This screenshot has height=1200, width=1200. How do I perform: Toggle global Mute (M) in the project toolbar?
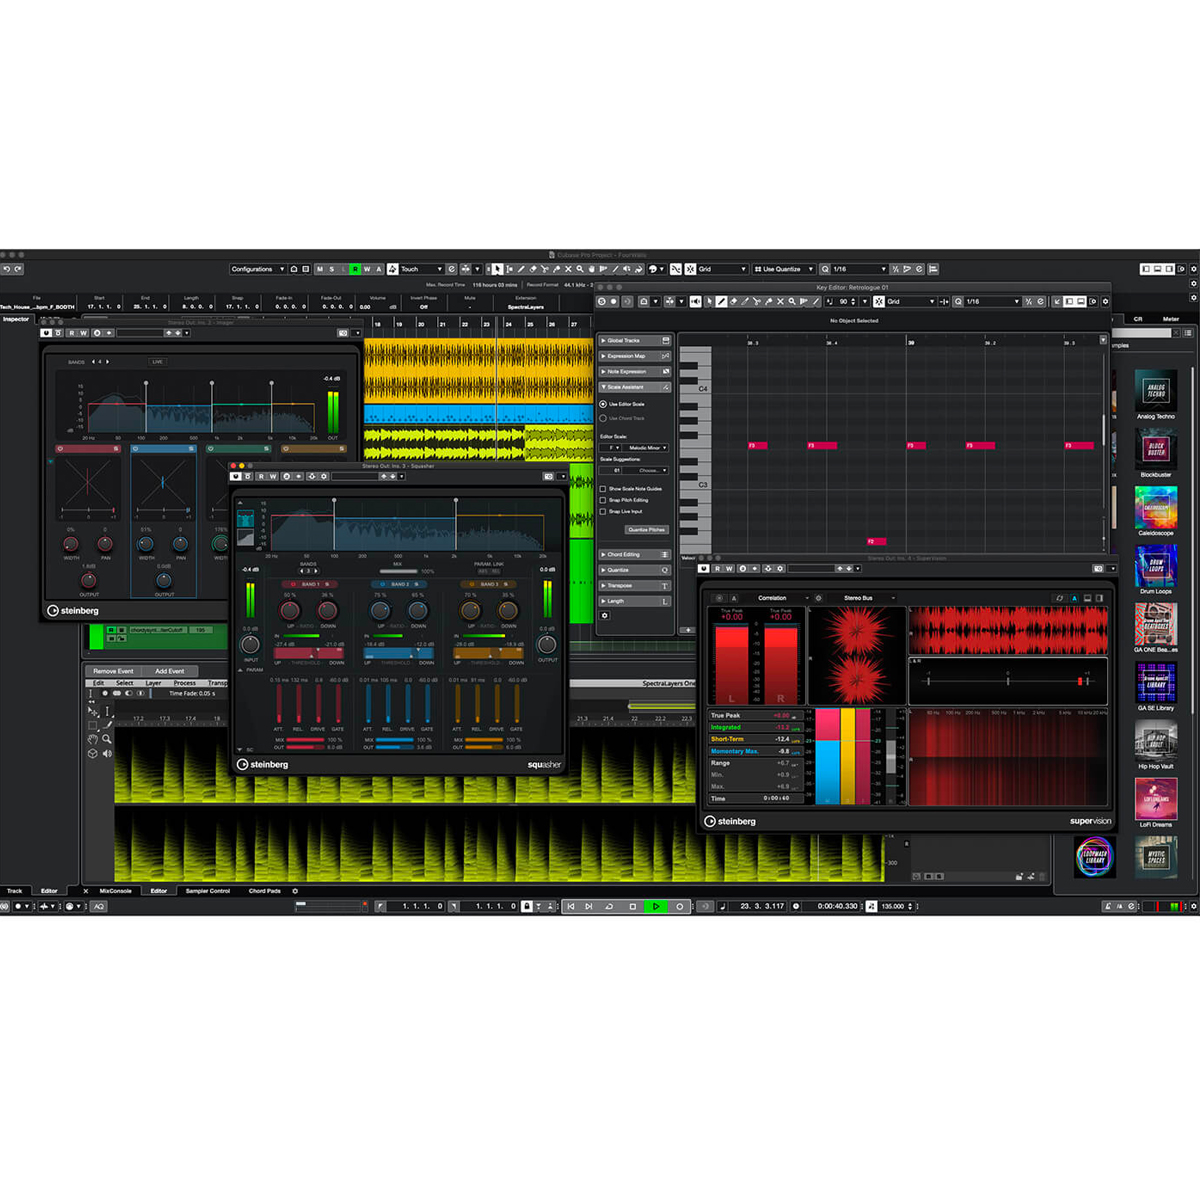[320, 269]
